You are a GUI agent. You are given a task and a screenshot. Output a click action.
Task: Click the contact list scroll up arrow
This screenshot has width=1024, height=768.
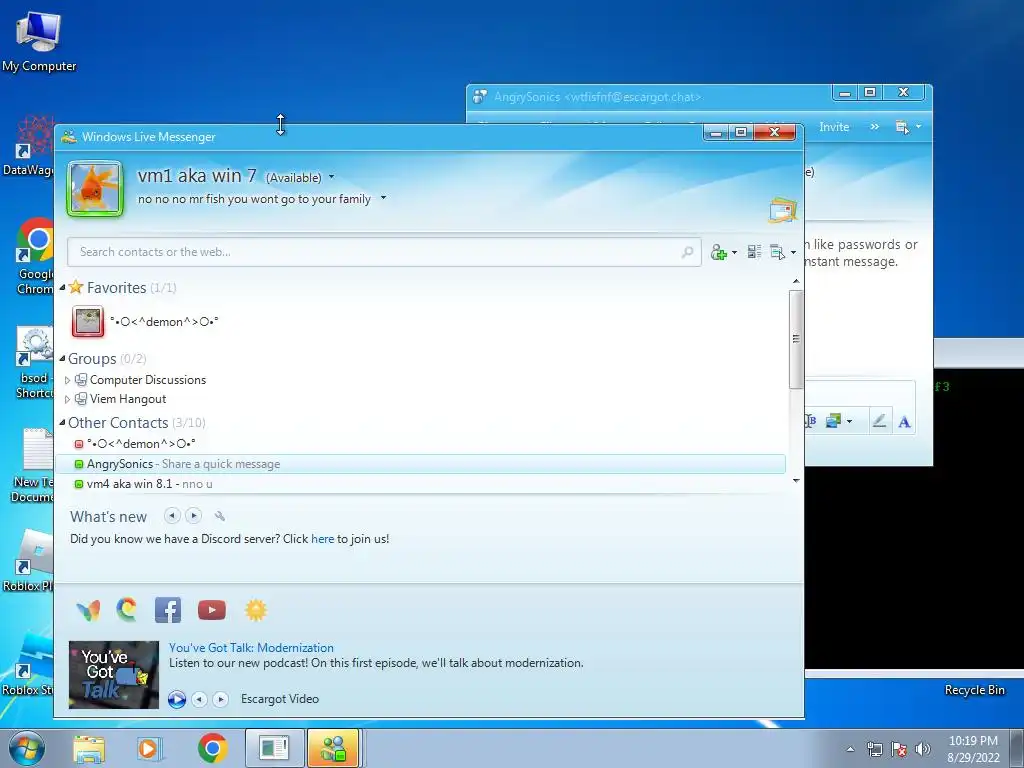pos(795,281)
